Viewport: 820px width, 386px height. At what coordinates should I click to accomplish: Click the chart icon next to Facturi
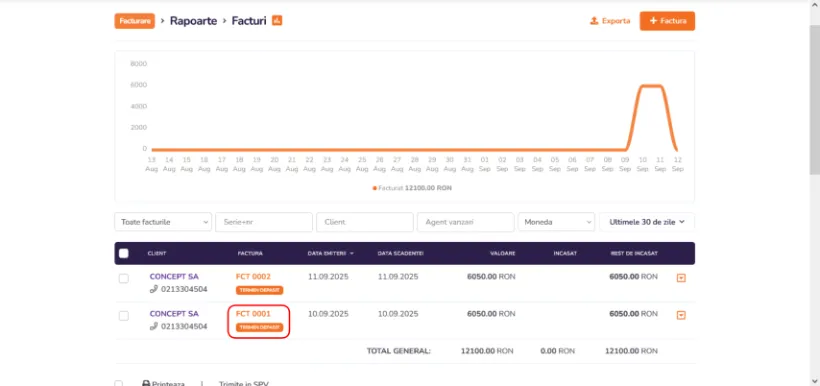[277, 21]
